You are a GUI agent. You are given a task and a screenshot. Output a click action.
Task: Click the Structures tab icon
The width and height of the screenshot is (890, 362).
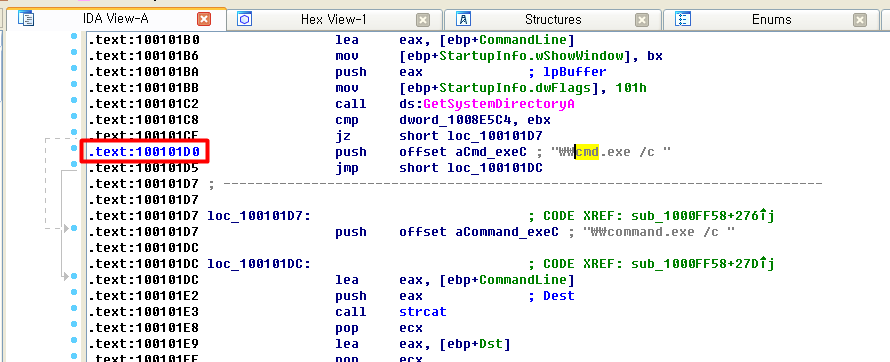point(464,19)
